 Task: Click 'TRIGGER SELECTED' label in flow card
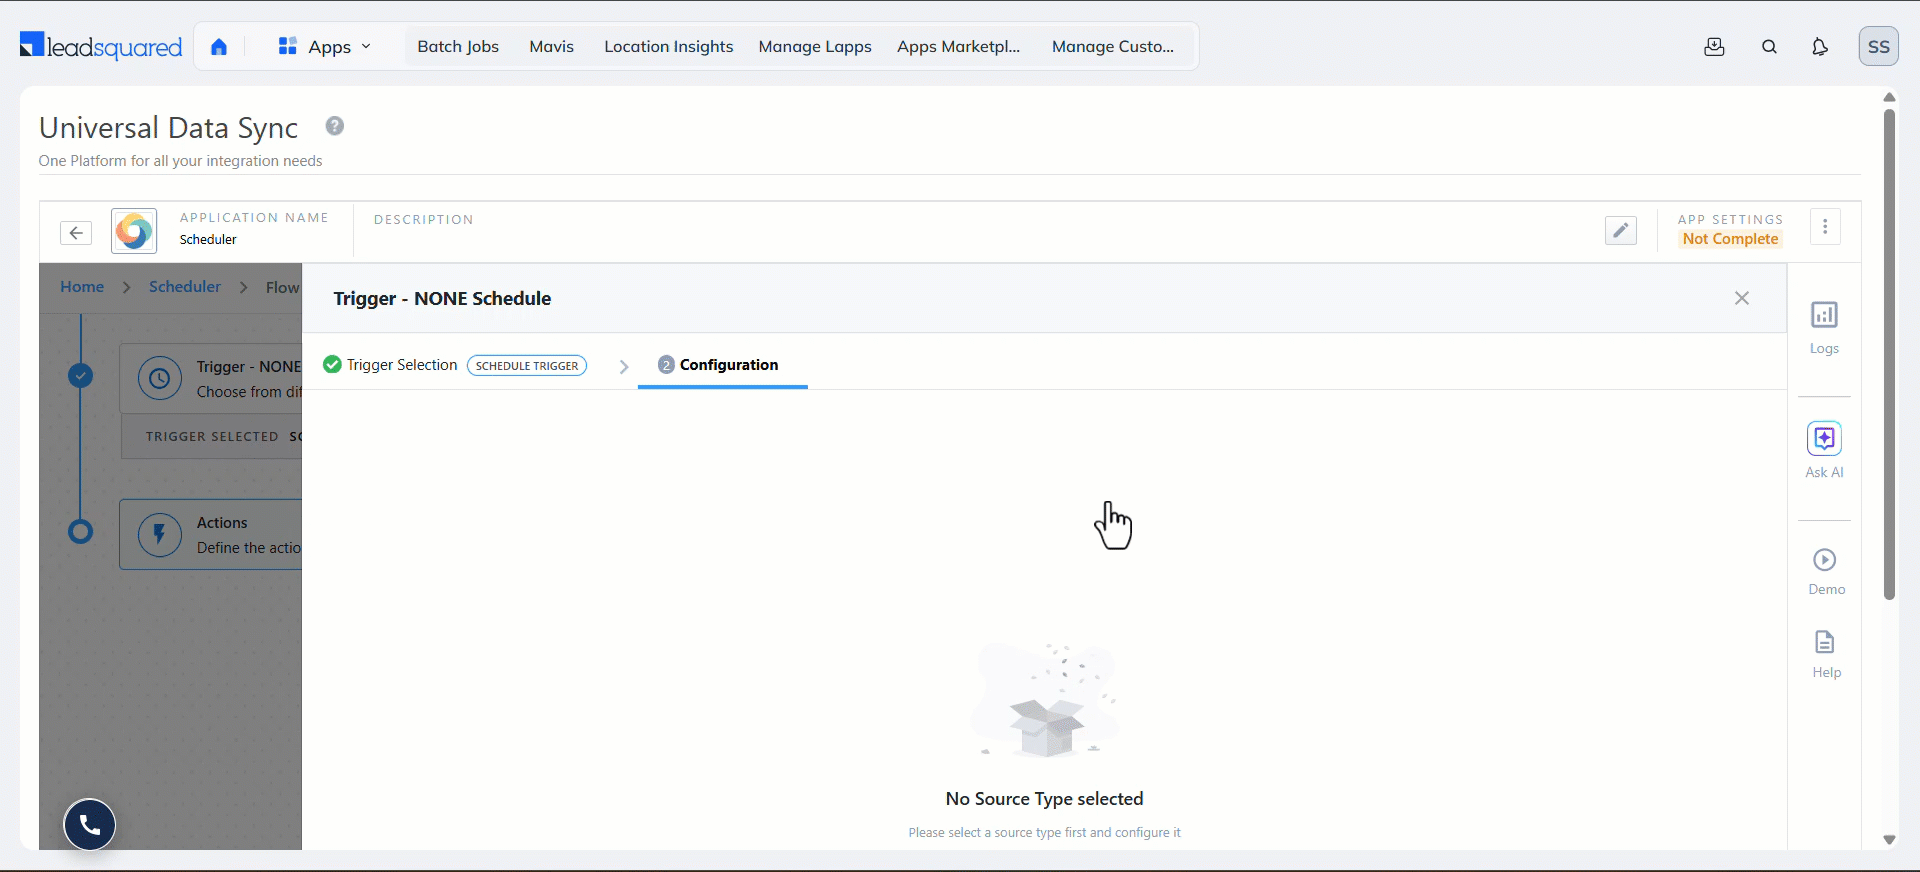pyautogui.click(x=212, y=437)
